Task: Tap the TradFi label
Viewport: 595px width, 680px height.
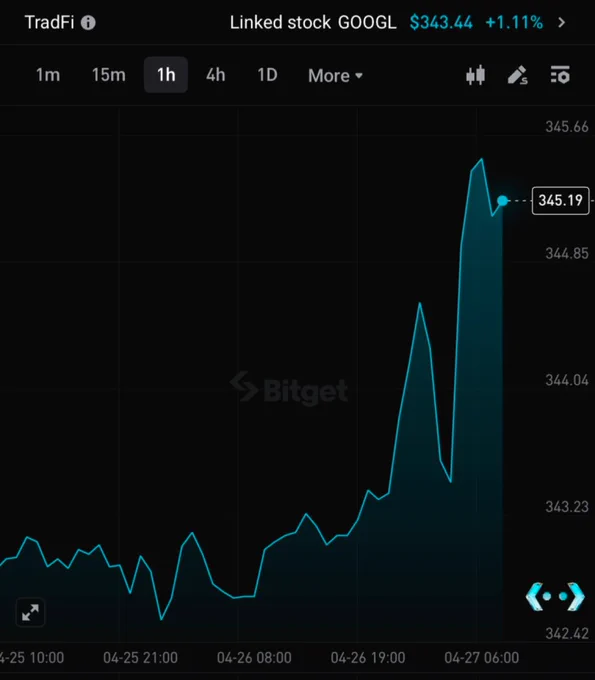Action: coord(49,23)
